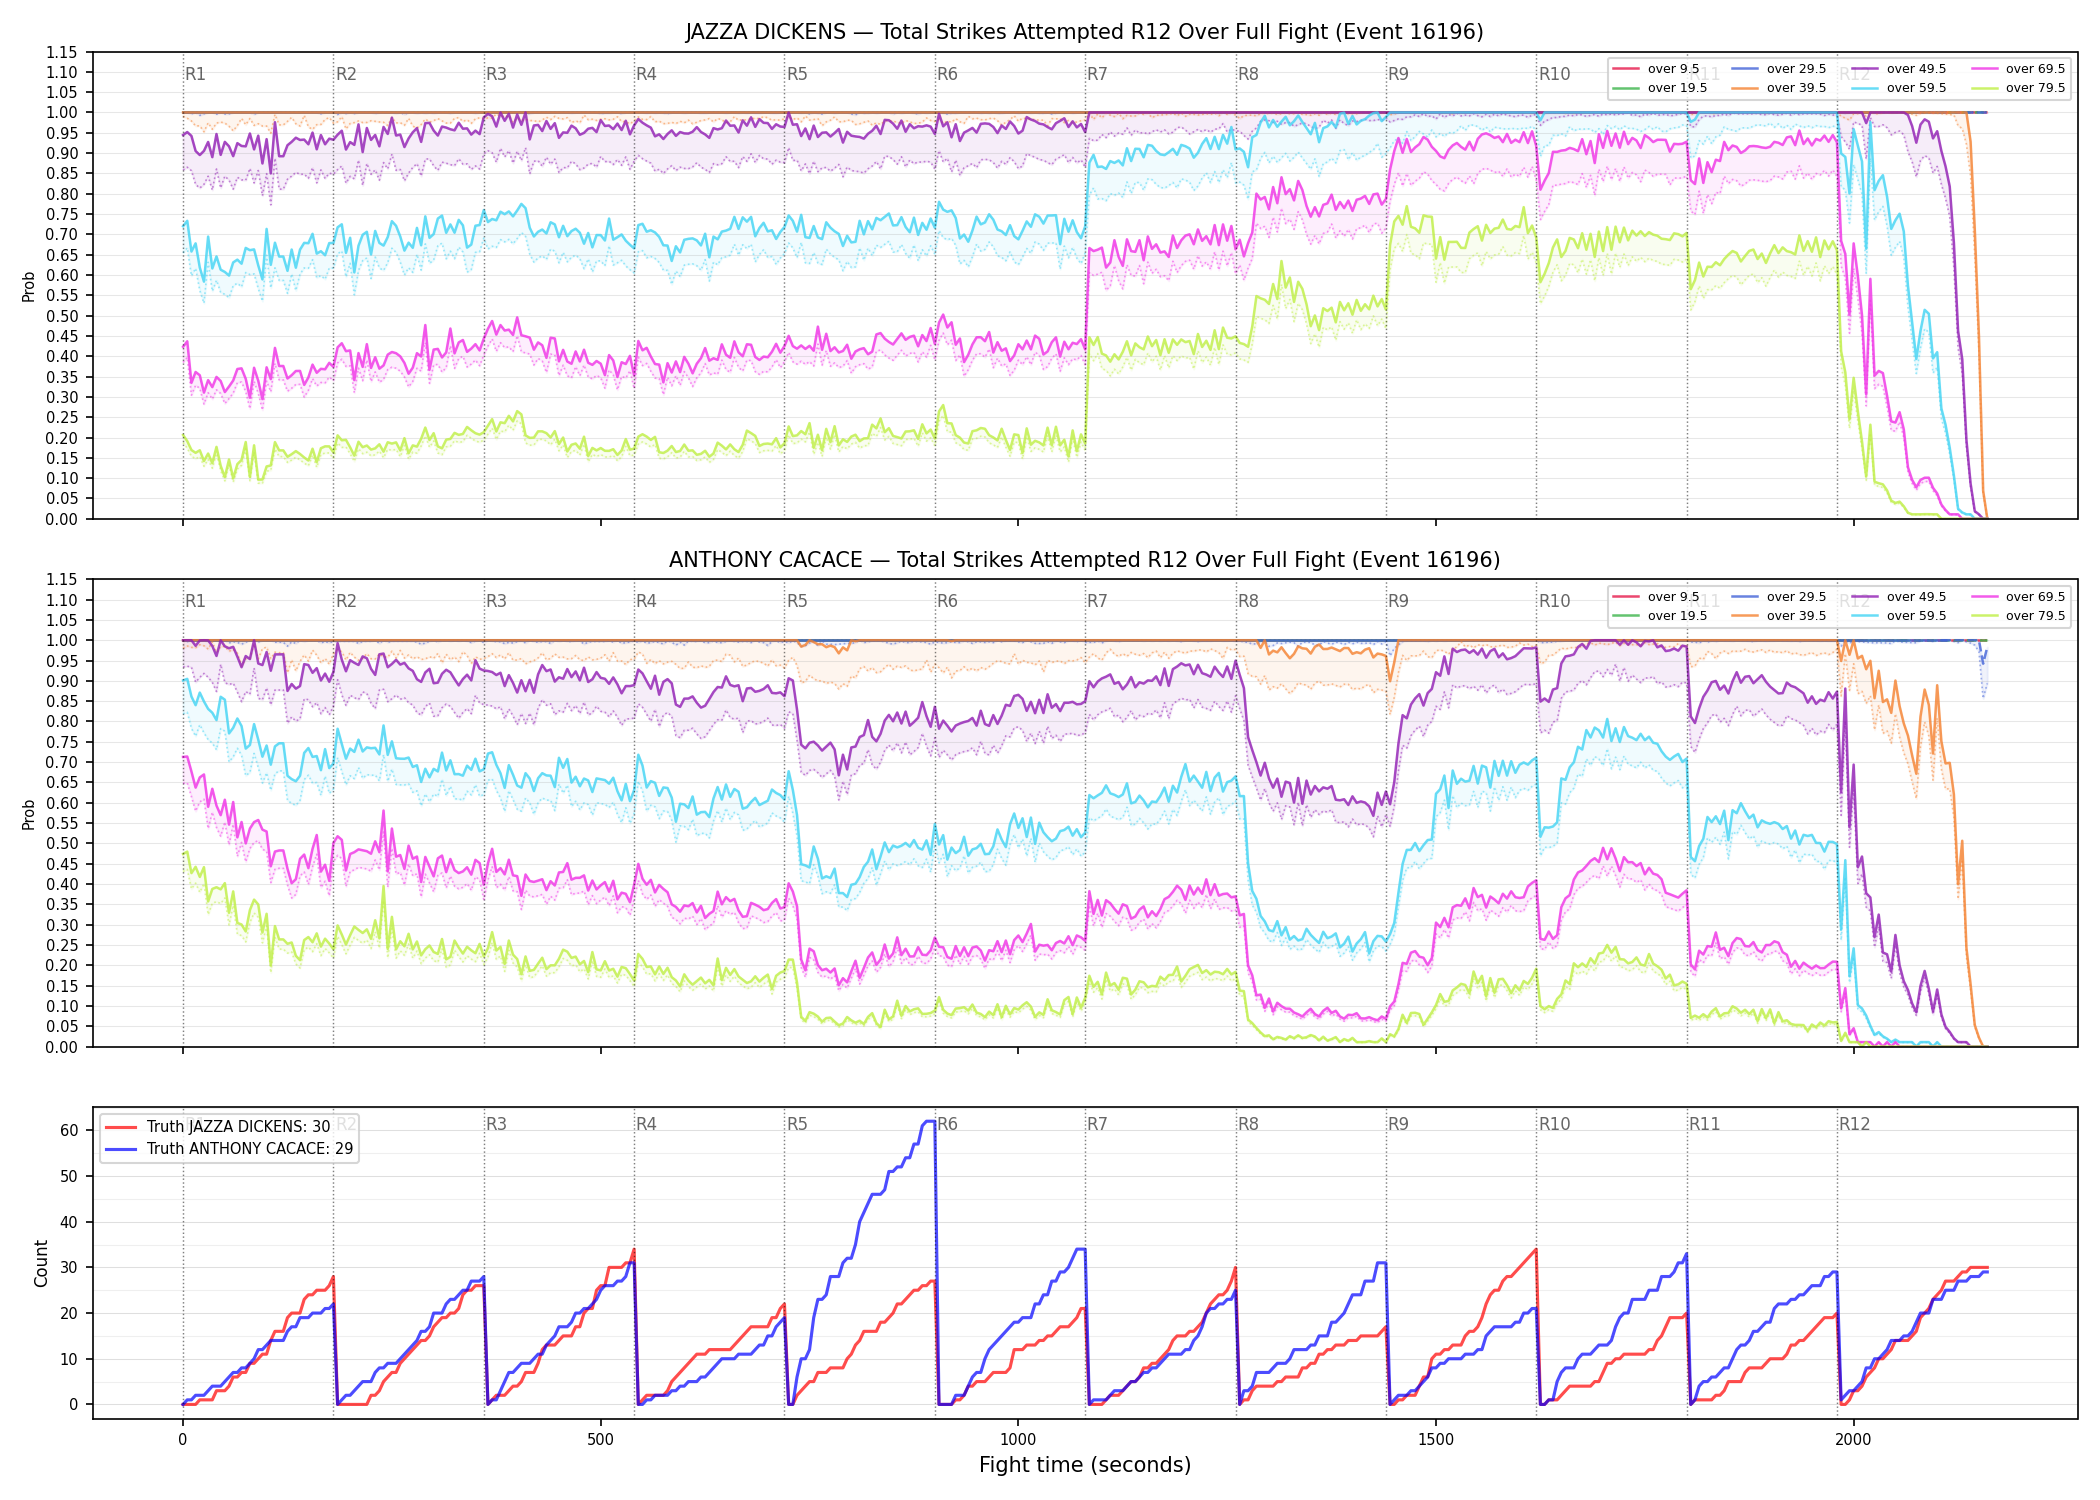Click the R4 round label in Dickens chart
The height and width of the screenshot is (1500, 2100).
tap(646, 74)
